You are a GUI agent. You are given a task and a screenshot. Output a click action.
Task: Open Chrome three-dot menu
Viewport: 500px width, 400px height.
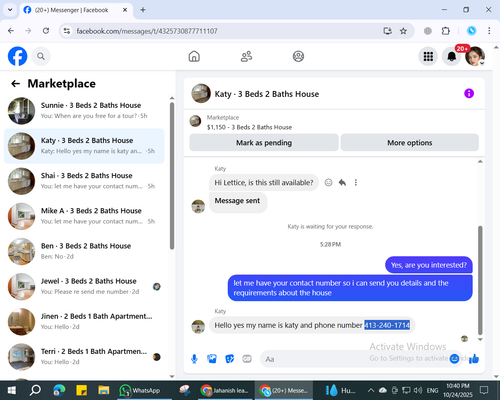(489, 31)
